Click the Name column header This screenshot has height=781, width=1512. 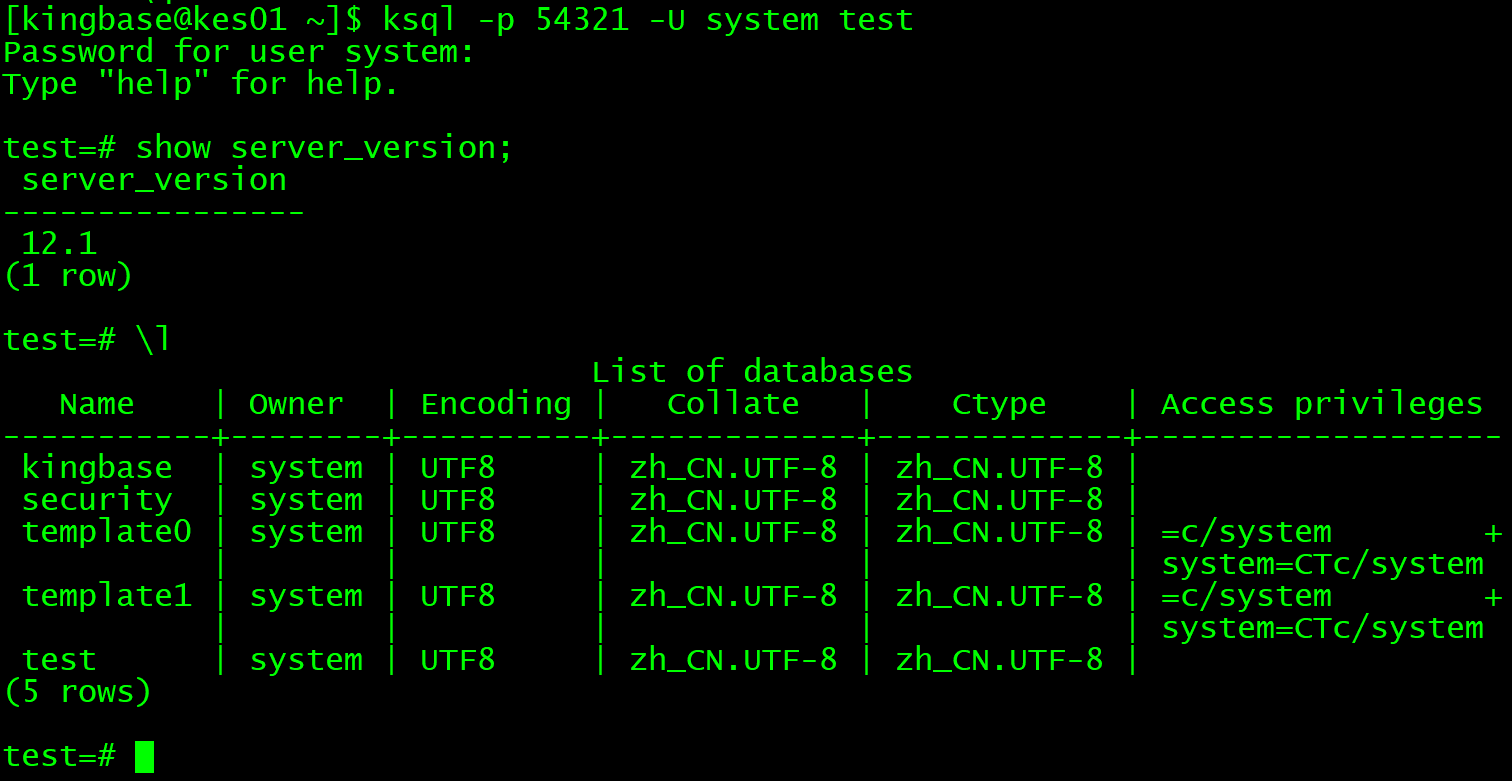tap(97, 404)
